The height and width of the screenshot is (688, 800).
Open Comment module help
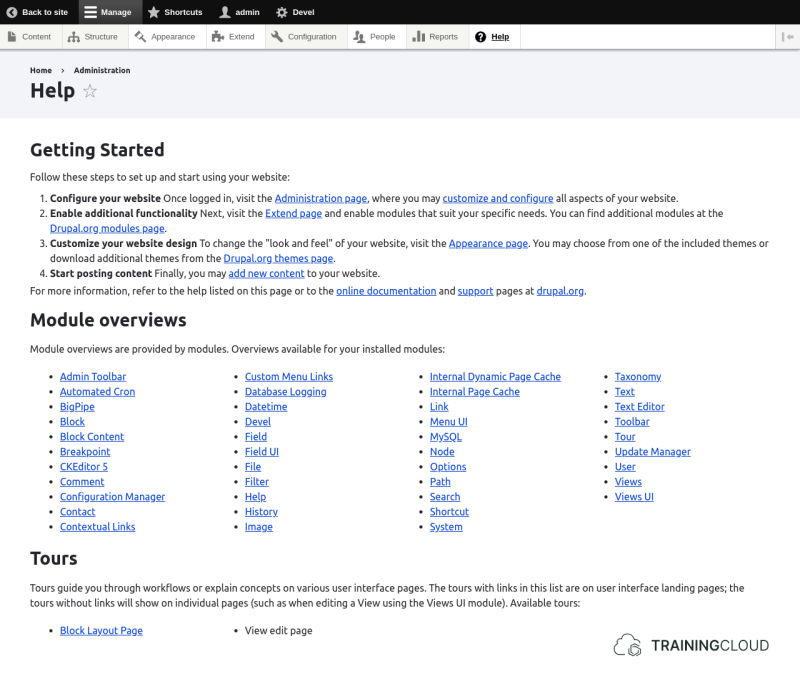coord(82,482)
